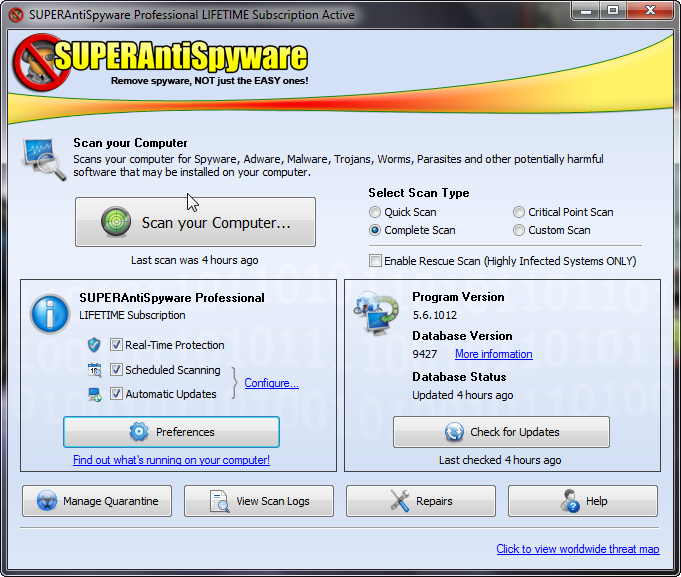Image resolution: width=681 pixels, height=577 pixels.
Task: Click database version number 9427
Action: tap(425, 354)
